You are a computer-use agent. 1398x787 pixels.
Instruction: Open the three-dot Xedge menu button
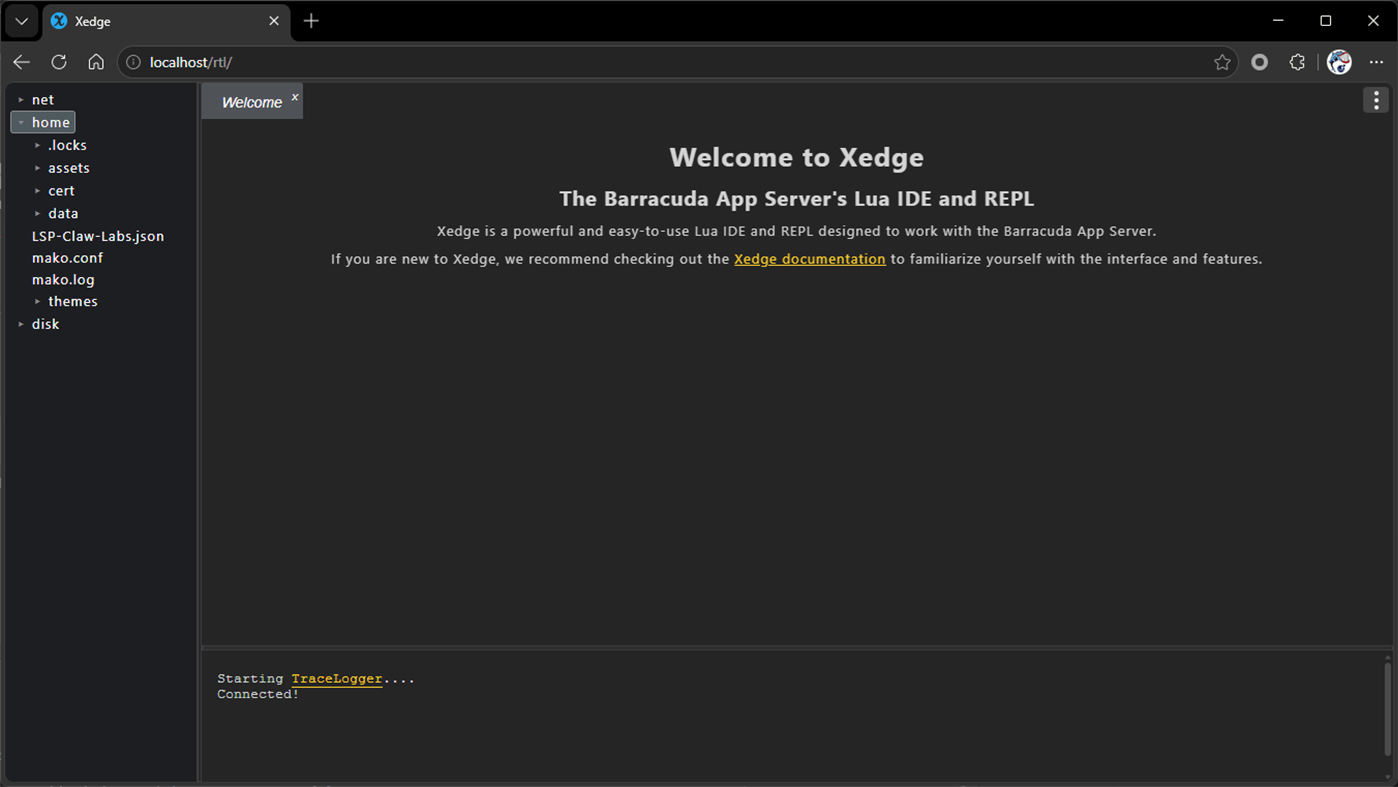[1376, 100]
